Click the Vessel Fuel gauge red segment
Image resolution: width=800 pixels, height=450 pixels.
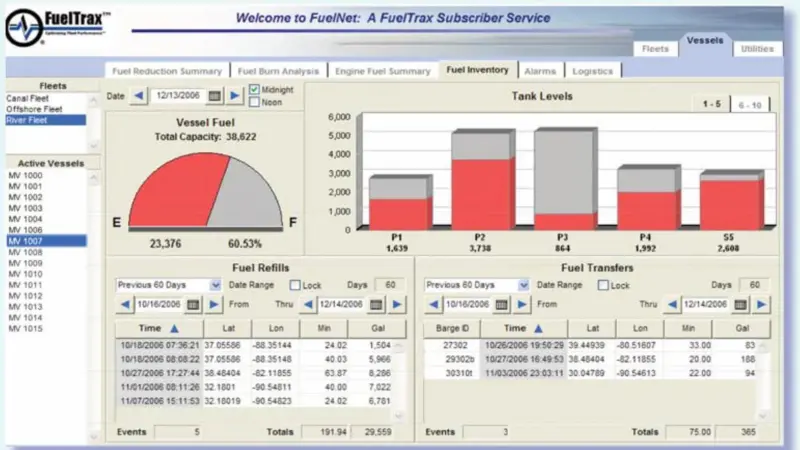[176, 191]
